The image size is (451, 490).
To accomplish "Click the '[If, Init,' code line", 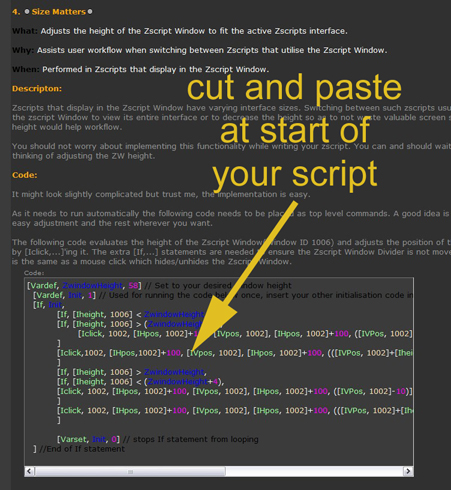I will coord(48,305).
